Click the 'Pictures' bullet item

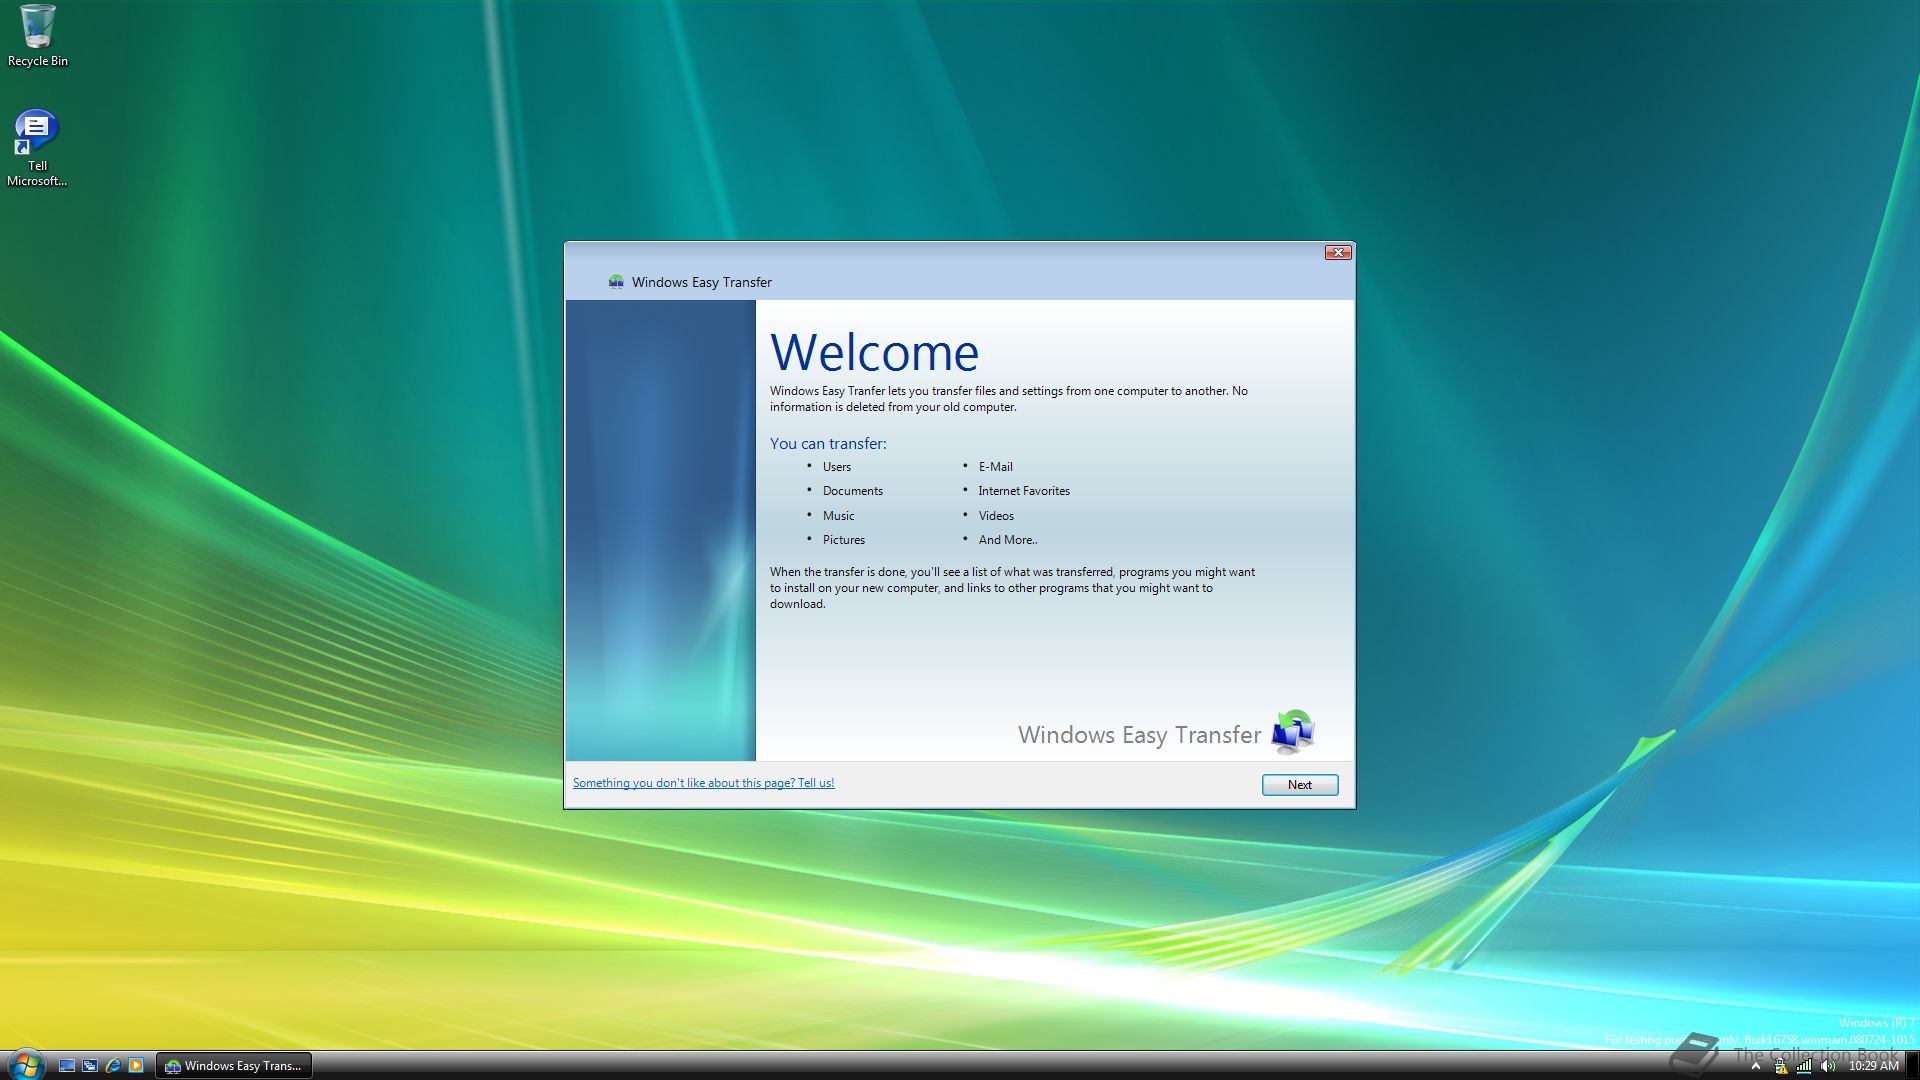(x=844, y=540)
